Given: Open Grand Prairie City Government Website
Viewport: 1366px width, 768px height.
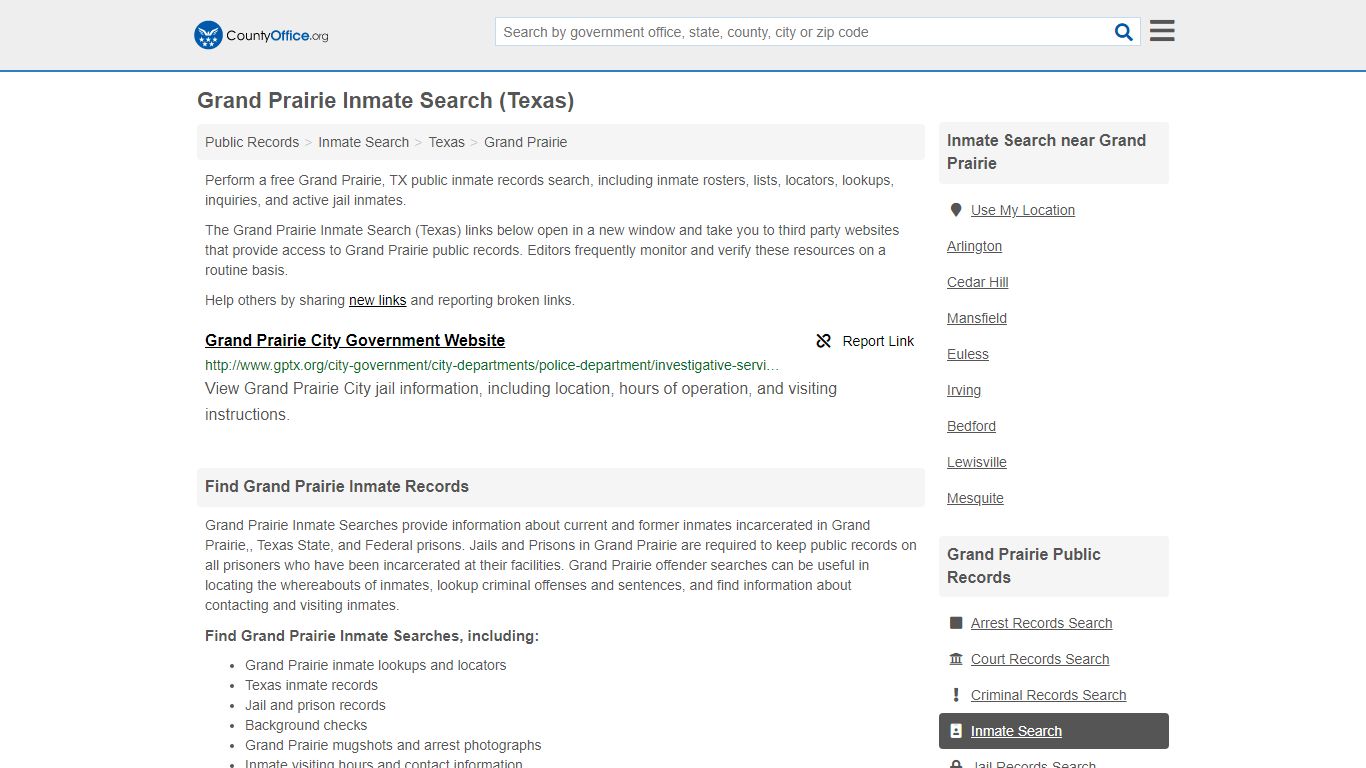Looking at the screenshot, I should click(x=355, y=341).
